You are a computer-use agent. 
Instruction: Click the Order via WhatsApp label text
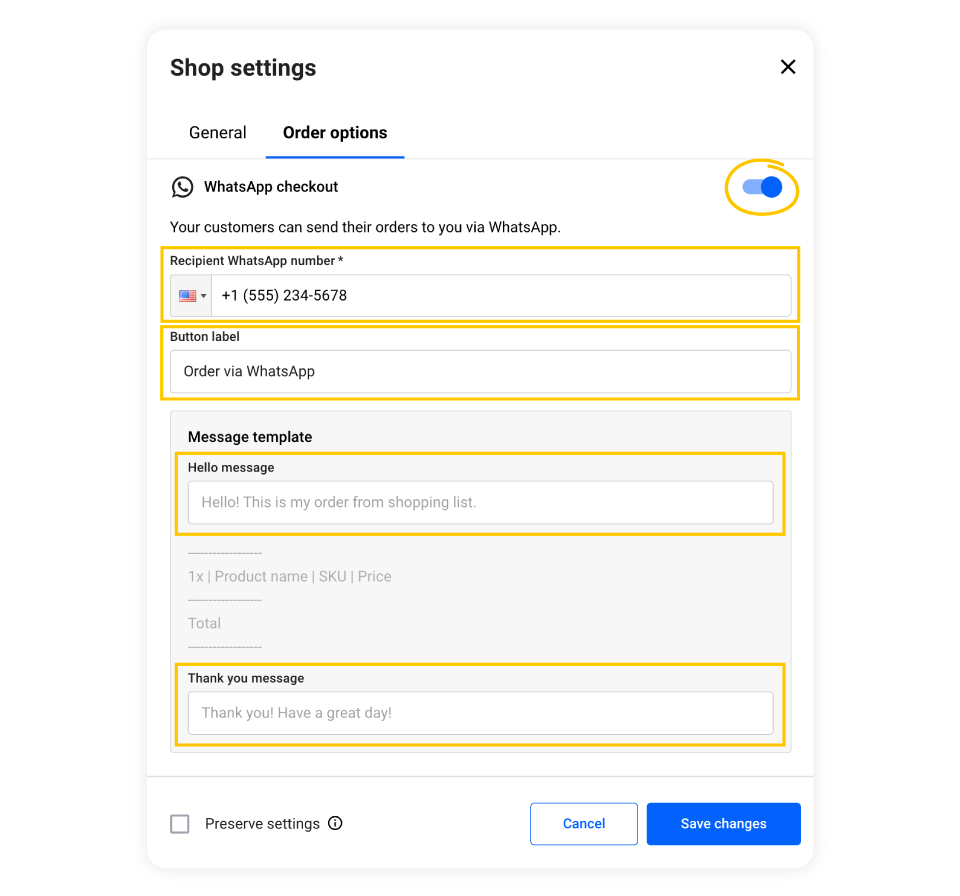pos(251,371)
